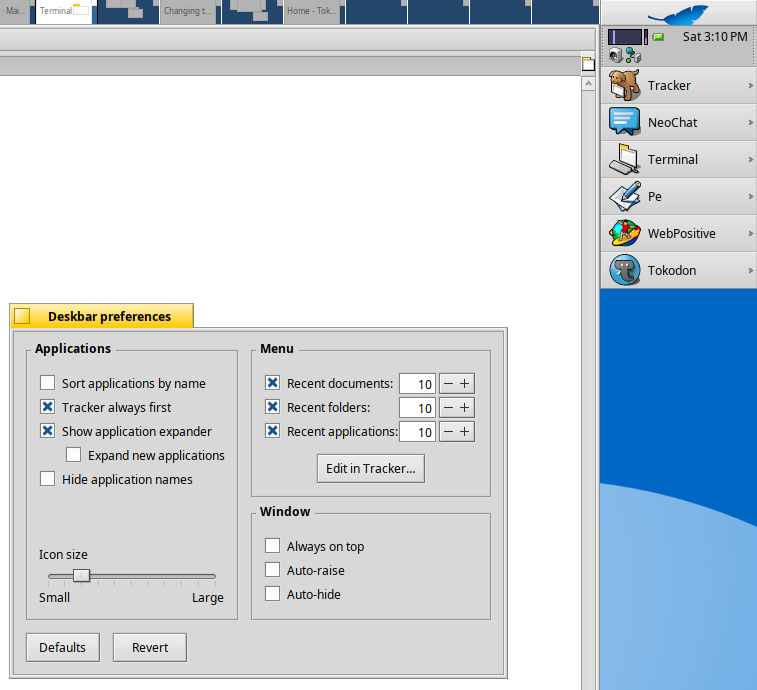Enable the Auto-hide window option
757x690 pixels.
(272, 594)
